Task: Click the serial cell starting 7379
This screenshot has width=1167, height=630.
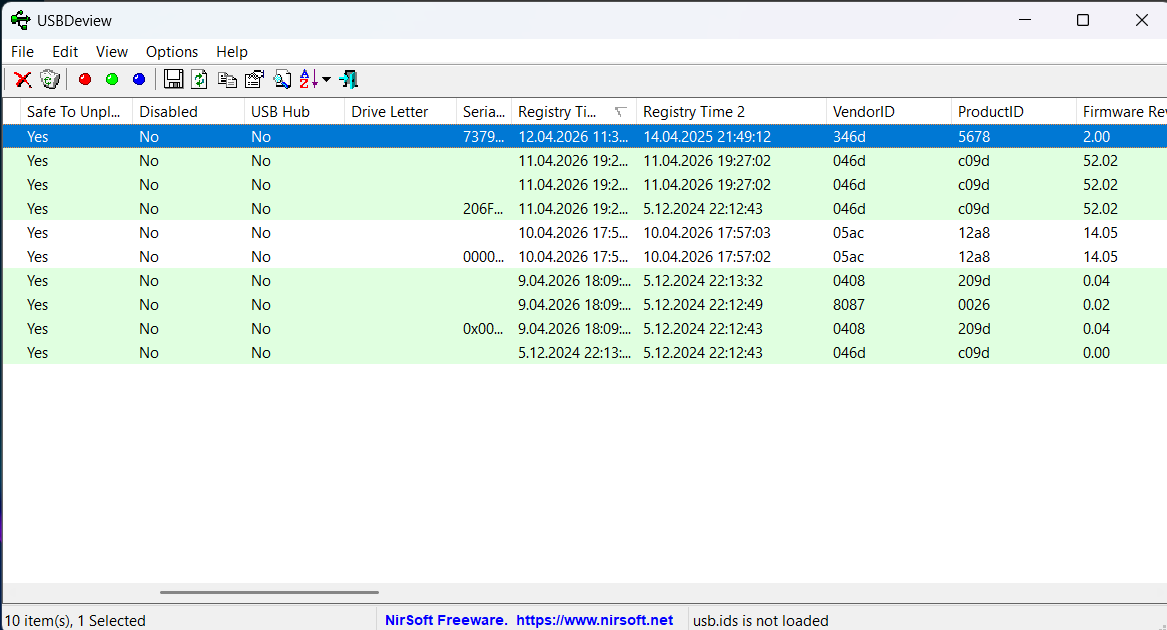Action: [x=483, y=136]
